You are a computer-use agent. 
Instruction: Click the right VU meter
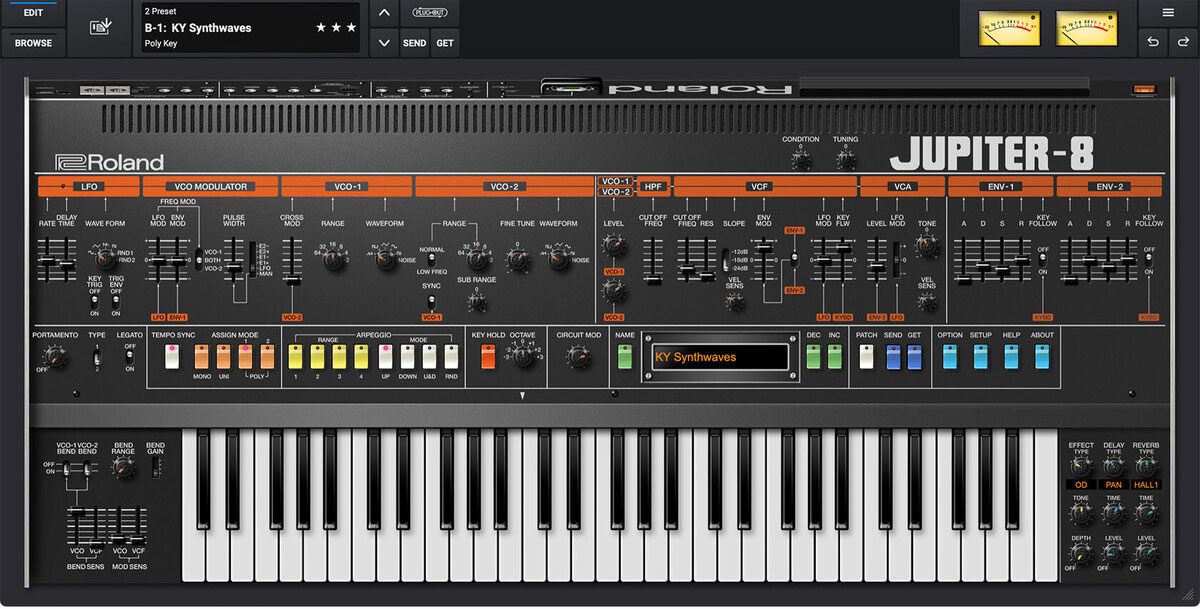[1087, 28]
